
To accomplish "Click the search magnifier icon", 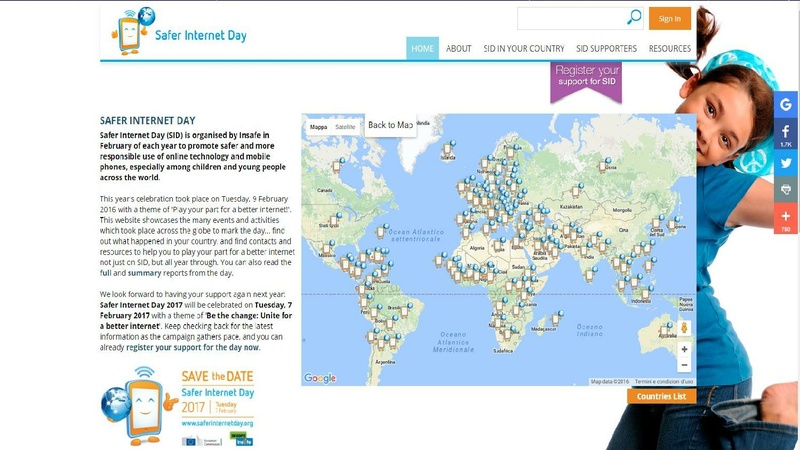I will 633,18.
